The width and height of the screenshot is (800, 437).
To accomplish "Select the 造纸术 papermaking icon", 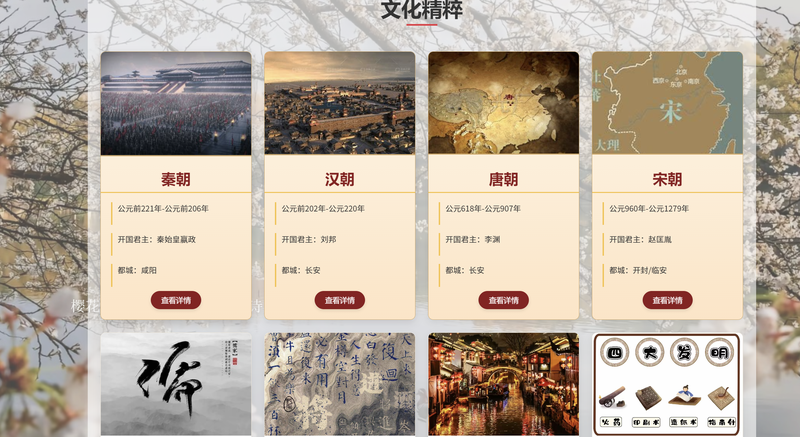I will click(x=684, y=397).
